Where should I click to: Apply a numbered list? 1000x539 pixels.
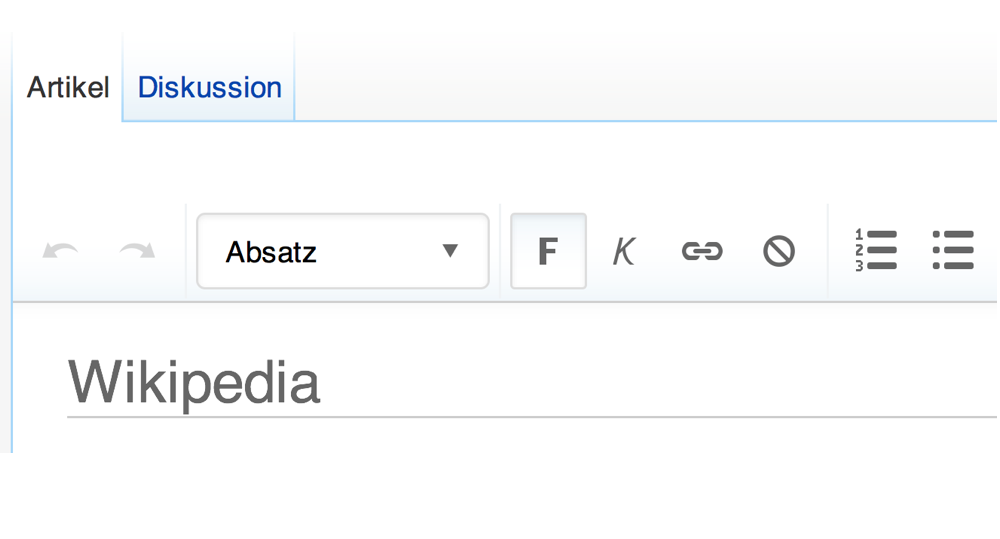point(876,250)
